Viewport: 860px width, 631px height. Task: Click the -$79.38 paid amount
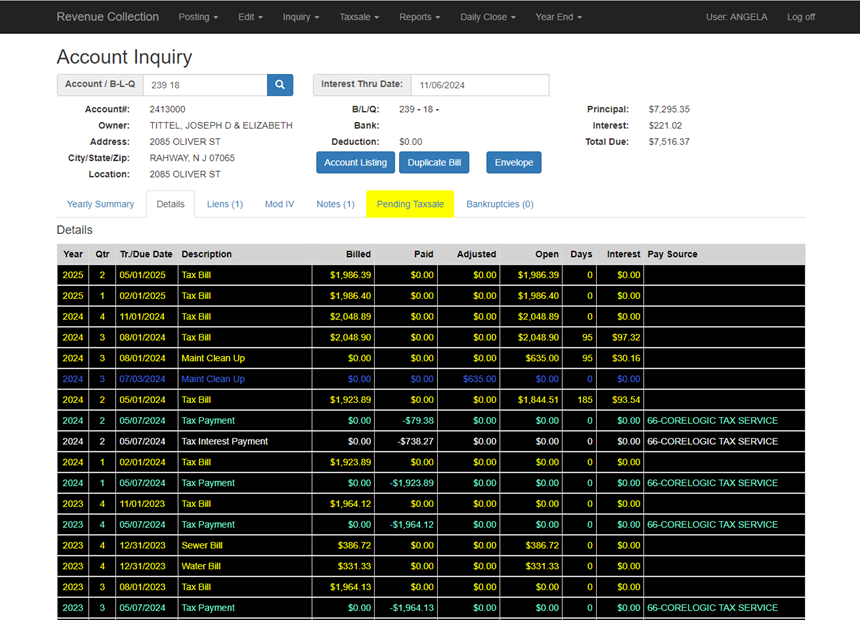point(417,421)
